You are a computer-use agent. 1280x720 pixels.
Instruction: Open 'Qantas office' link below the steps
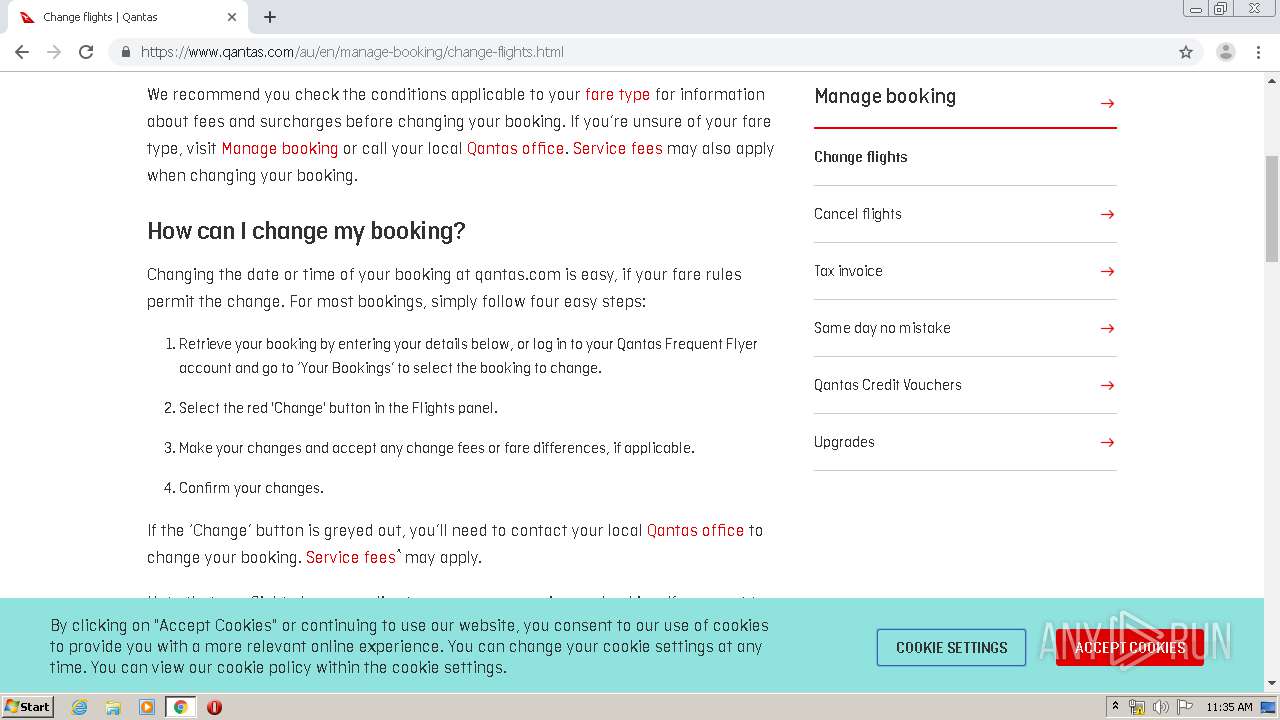pos(695,531)
